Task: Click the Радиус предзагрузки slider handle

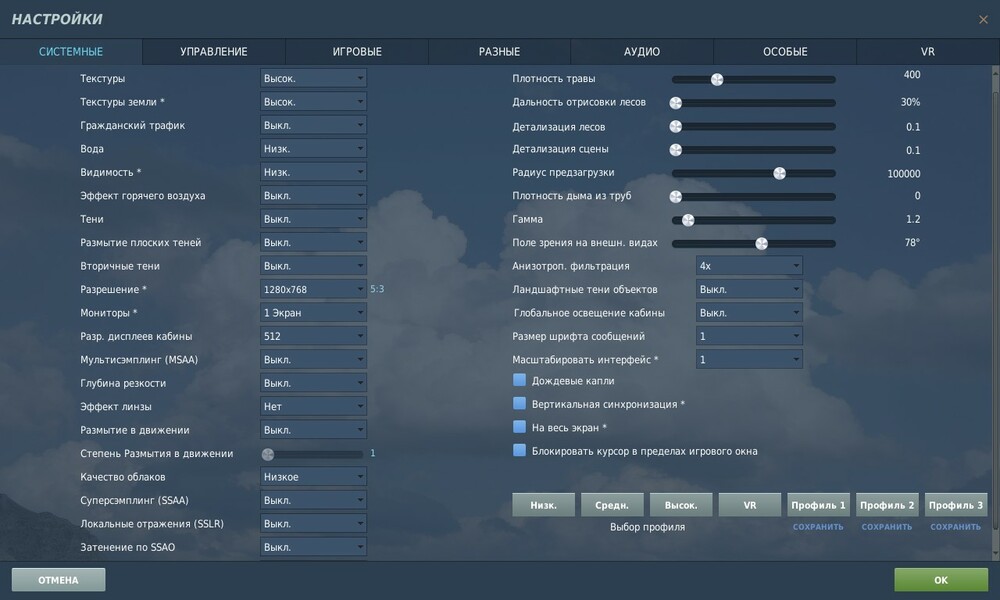Action: click(779, 173)
